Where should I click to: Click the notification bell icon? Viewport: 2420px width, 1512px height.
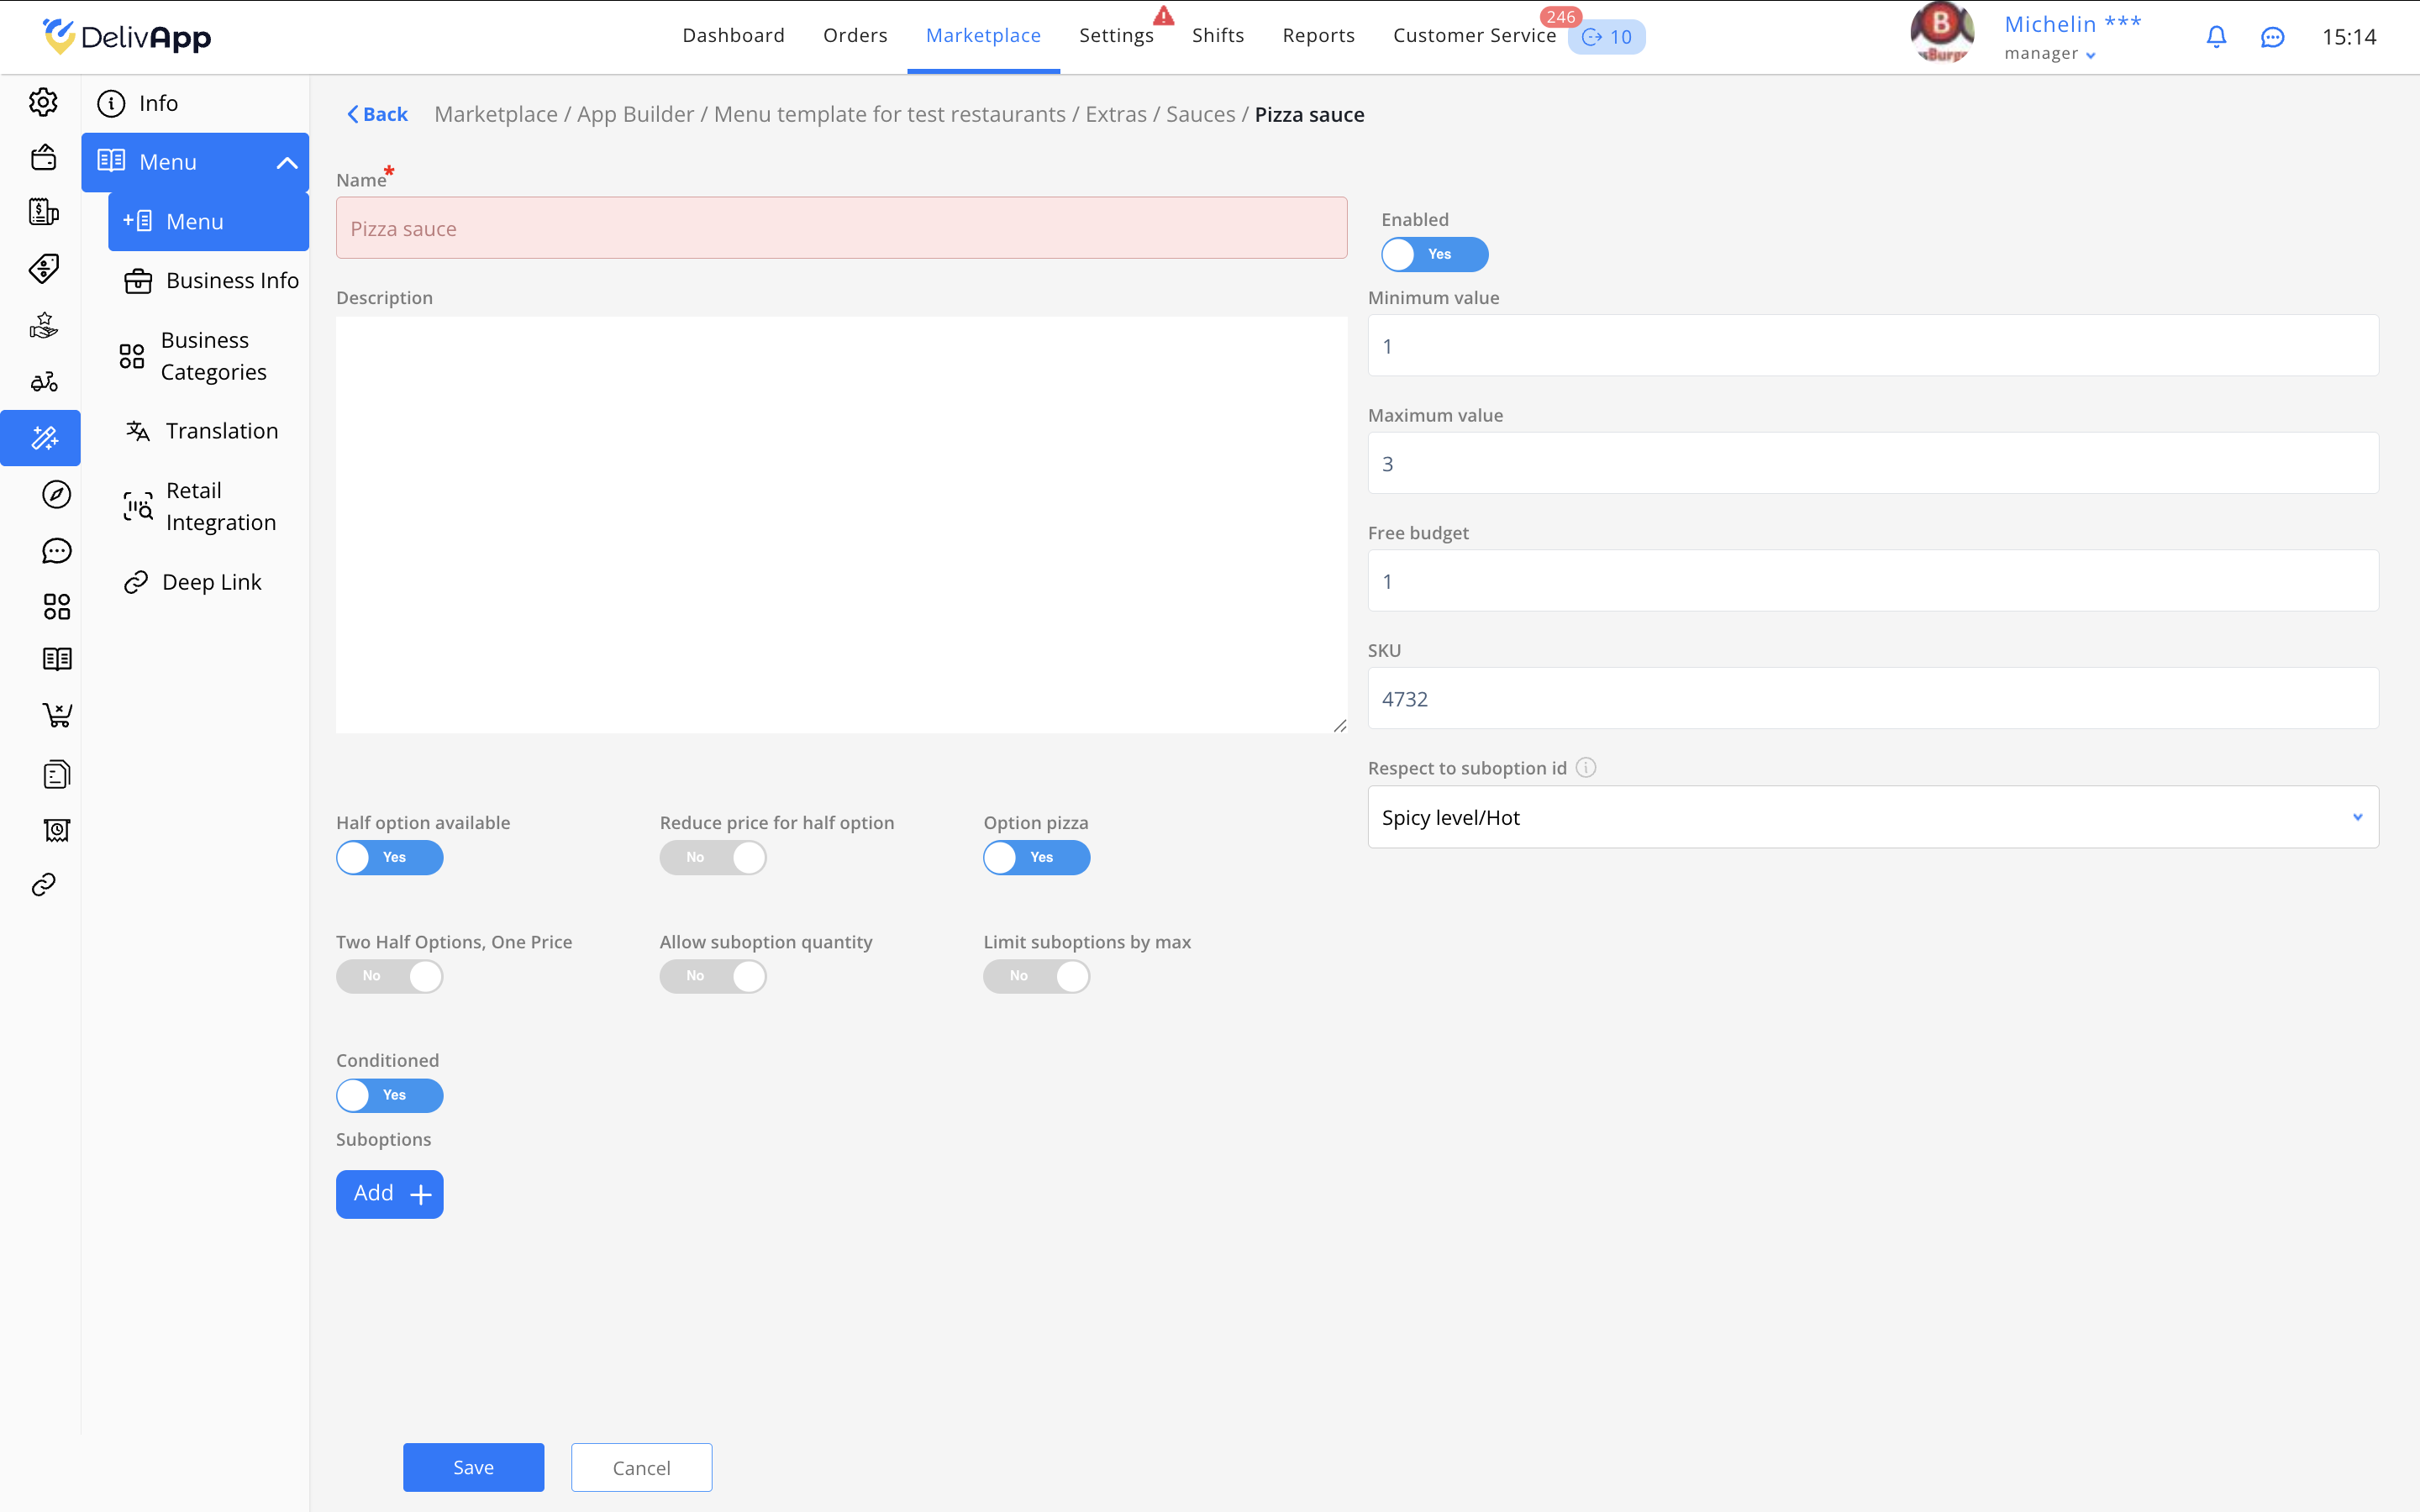tap(2216, 37)
